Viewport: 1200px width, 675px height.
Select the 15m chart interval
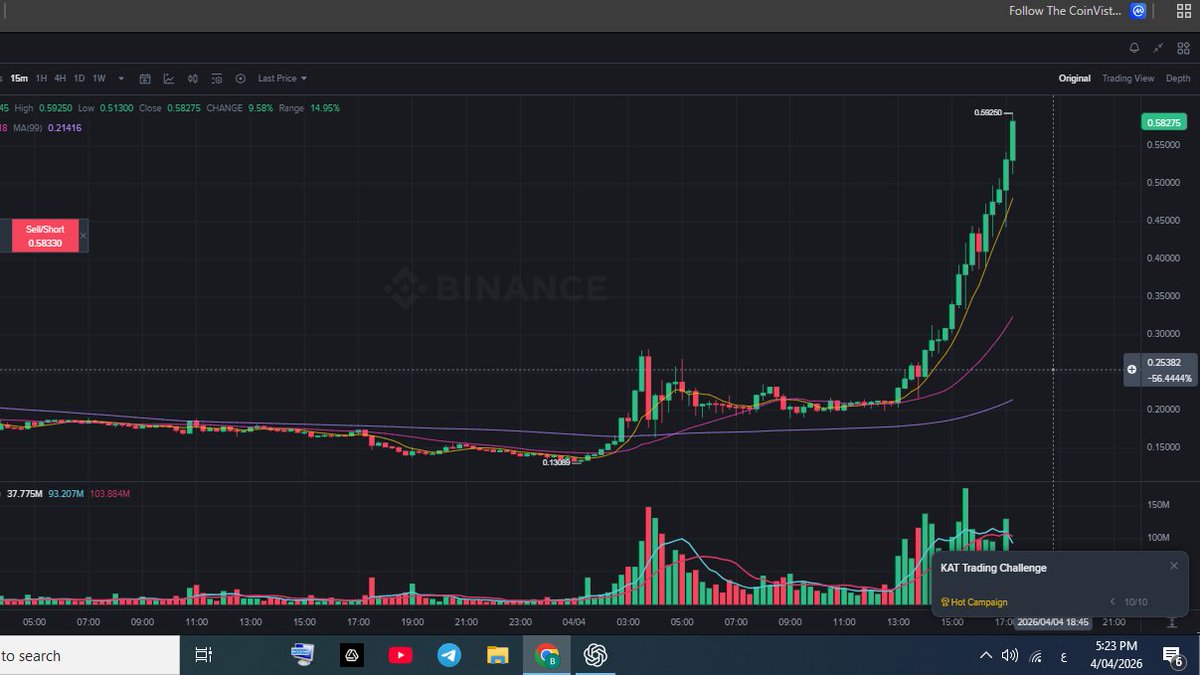coord(19,78)
